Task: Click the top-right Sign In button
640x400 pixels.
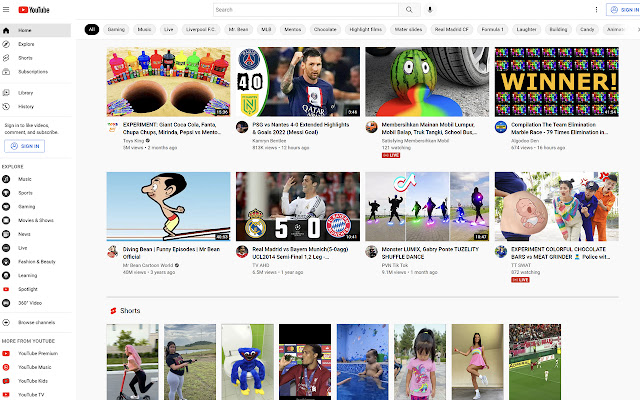Action: click(x=624, y=10)
